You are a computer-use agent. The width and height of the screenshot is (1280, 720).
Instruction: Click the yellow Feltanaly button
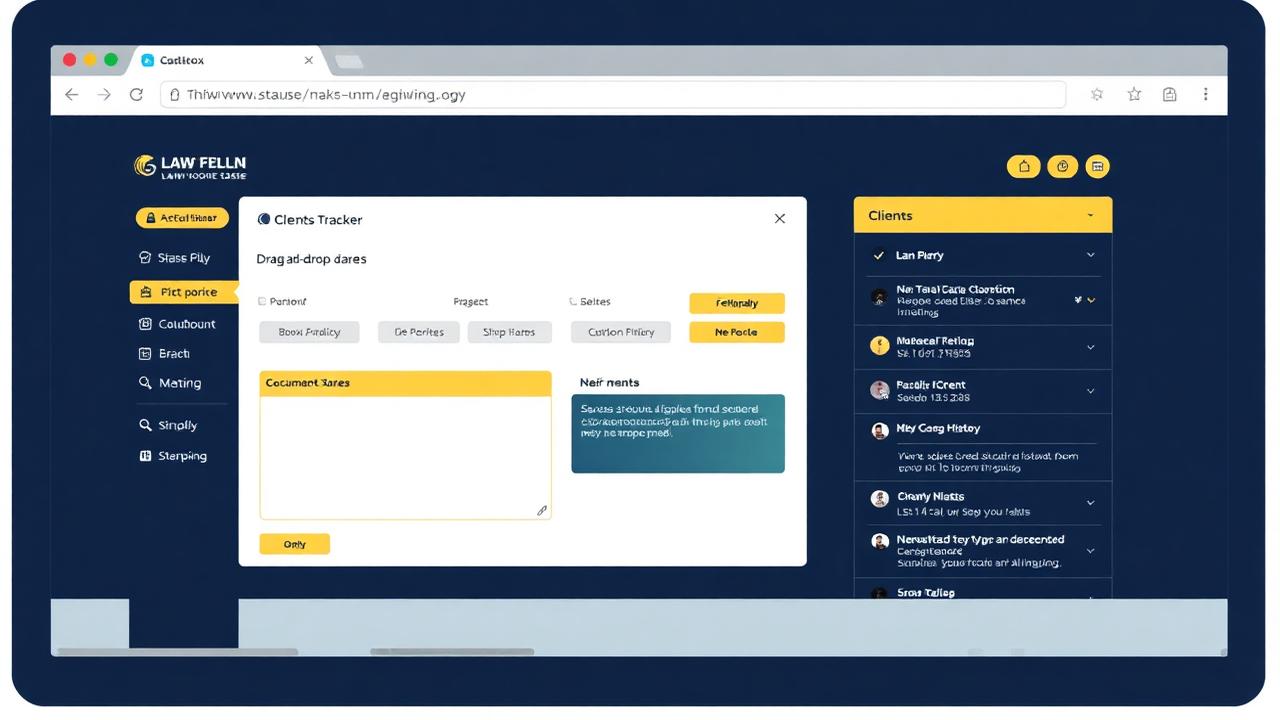(x=737, y=303)
